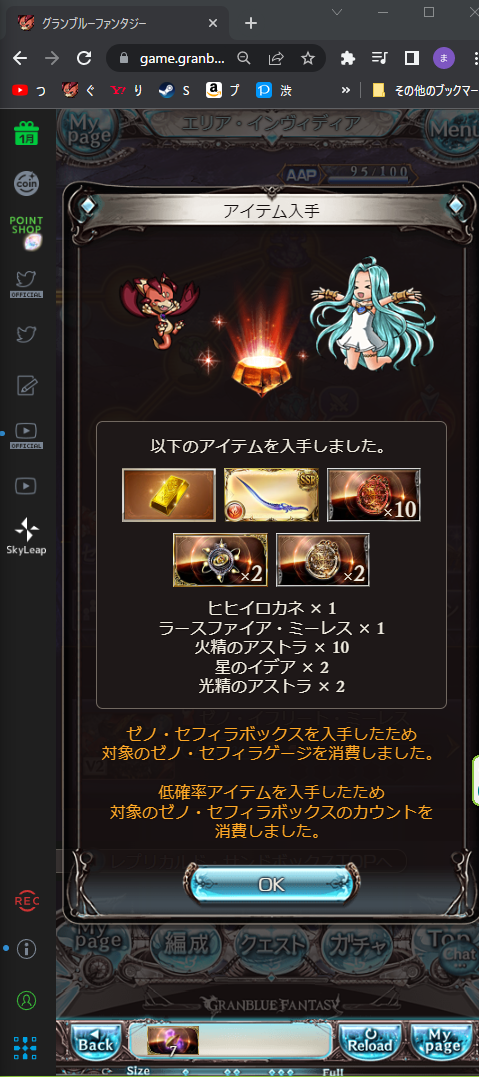Bookmark this page with the star icon

(308, 58)
